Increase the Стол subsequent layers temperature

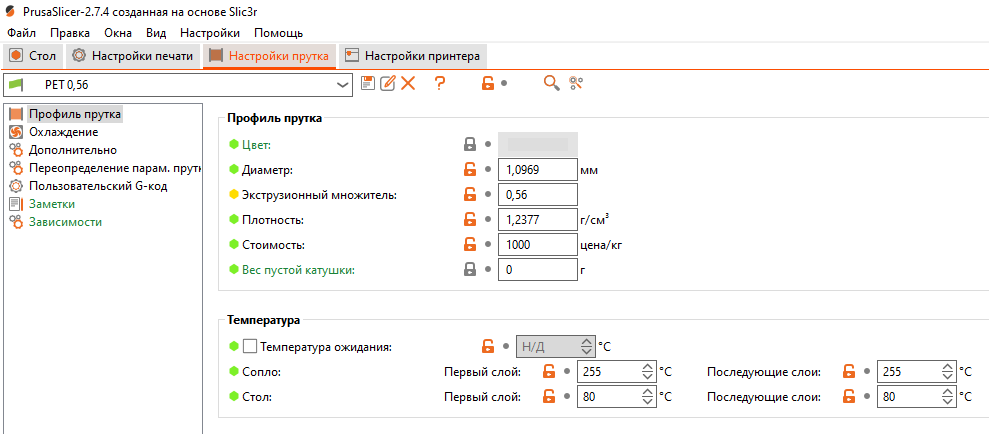[x=946, y=392]
